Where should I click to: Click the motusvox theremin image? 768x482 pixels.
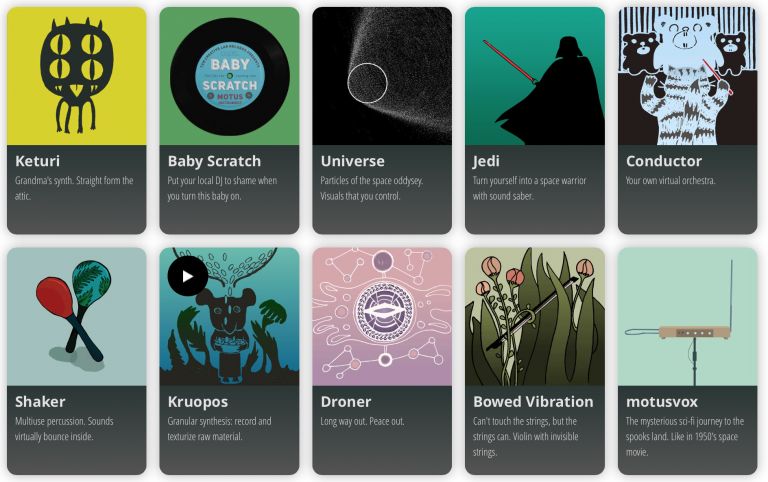click(688, 316)
